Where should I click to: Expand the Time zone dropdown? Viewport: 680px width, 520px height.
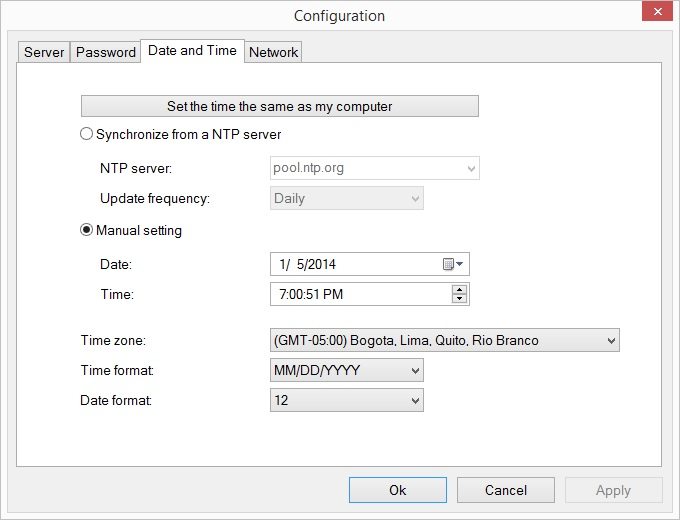click(445, 340)
